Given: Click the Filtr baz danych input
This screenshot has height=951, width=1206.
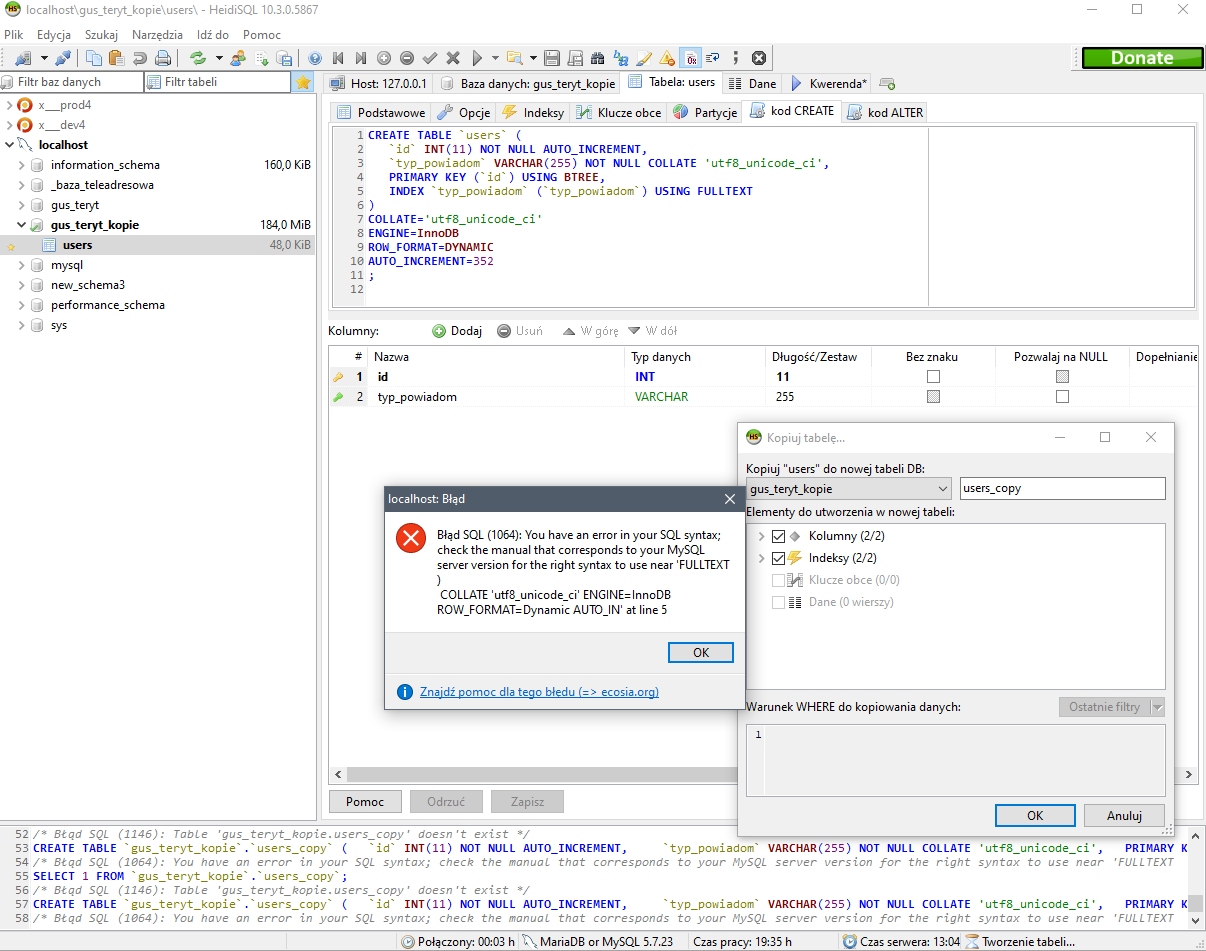Looking at the screenshot, I should click(73, 82).
